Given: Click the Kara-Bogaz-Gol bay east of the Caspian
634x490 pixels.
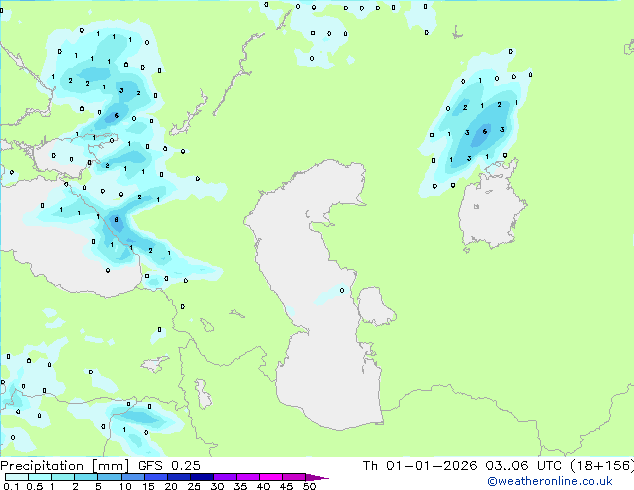Looking at the screenshot, I should click(x=375, y=306).
